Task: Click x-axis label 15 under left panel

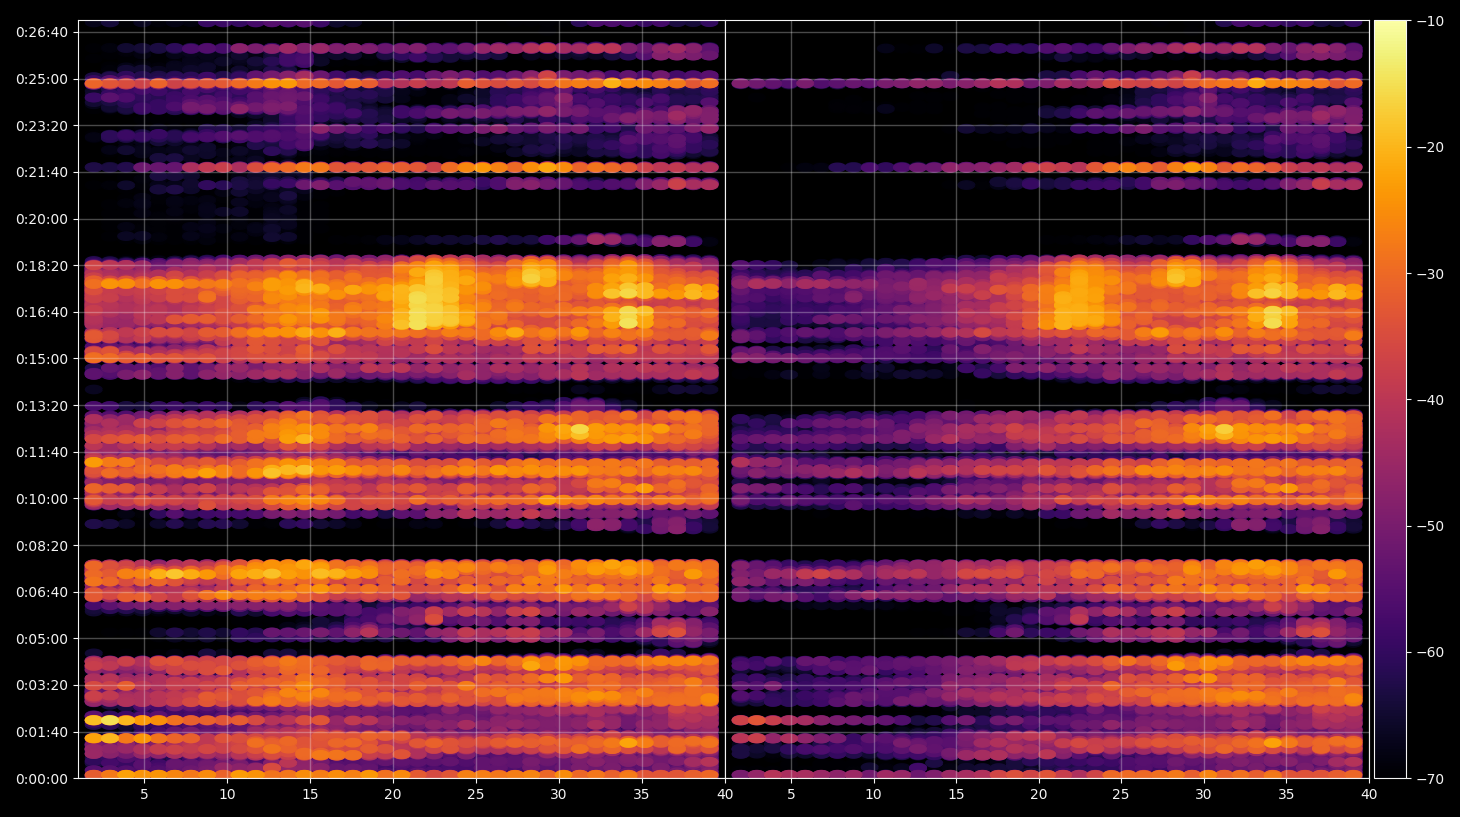Action: tap(310, 795)
